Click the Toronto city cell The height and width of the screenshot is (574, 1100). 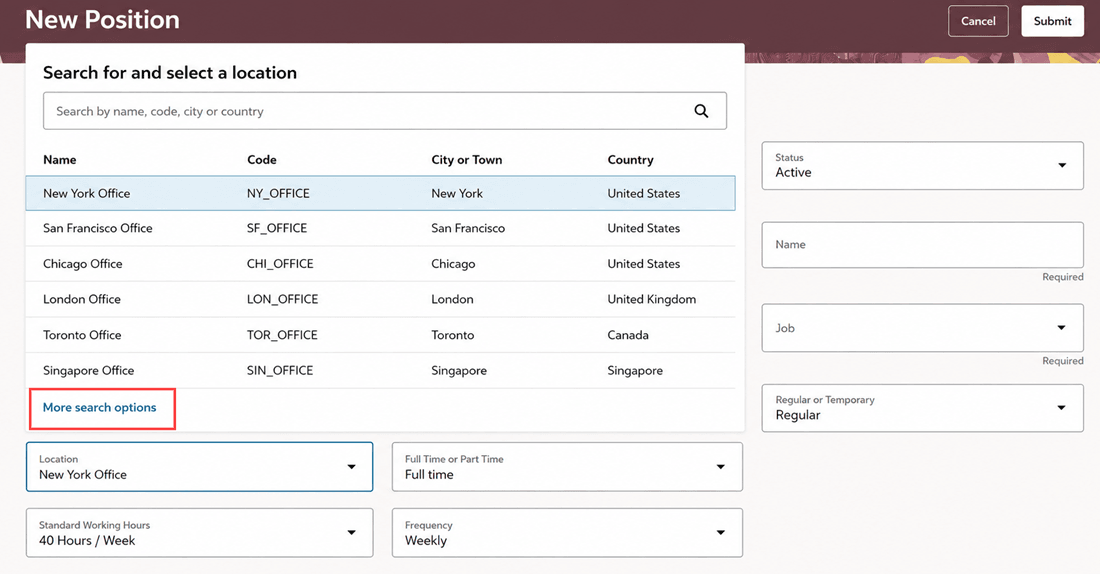[452, 335]
